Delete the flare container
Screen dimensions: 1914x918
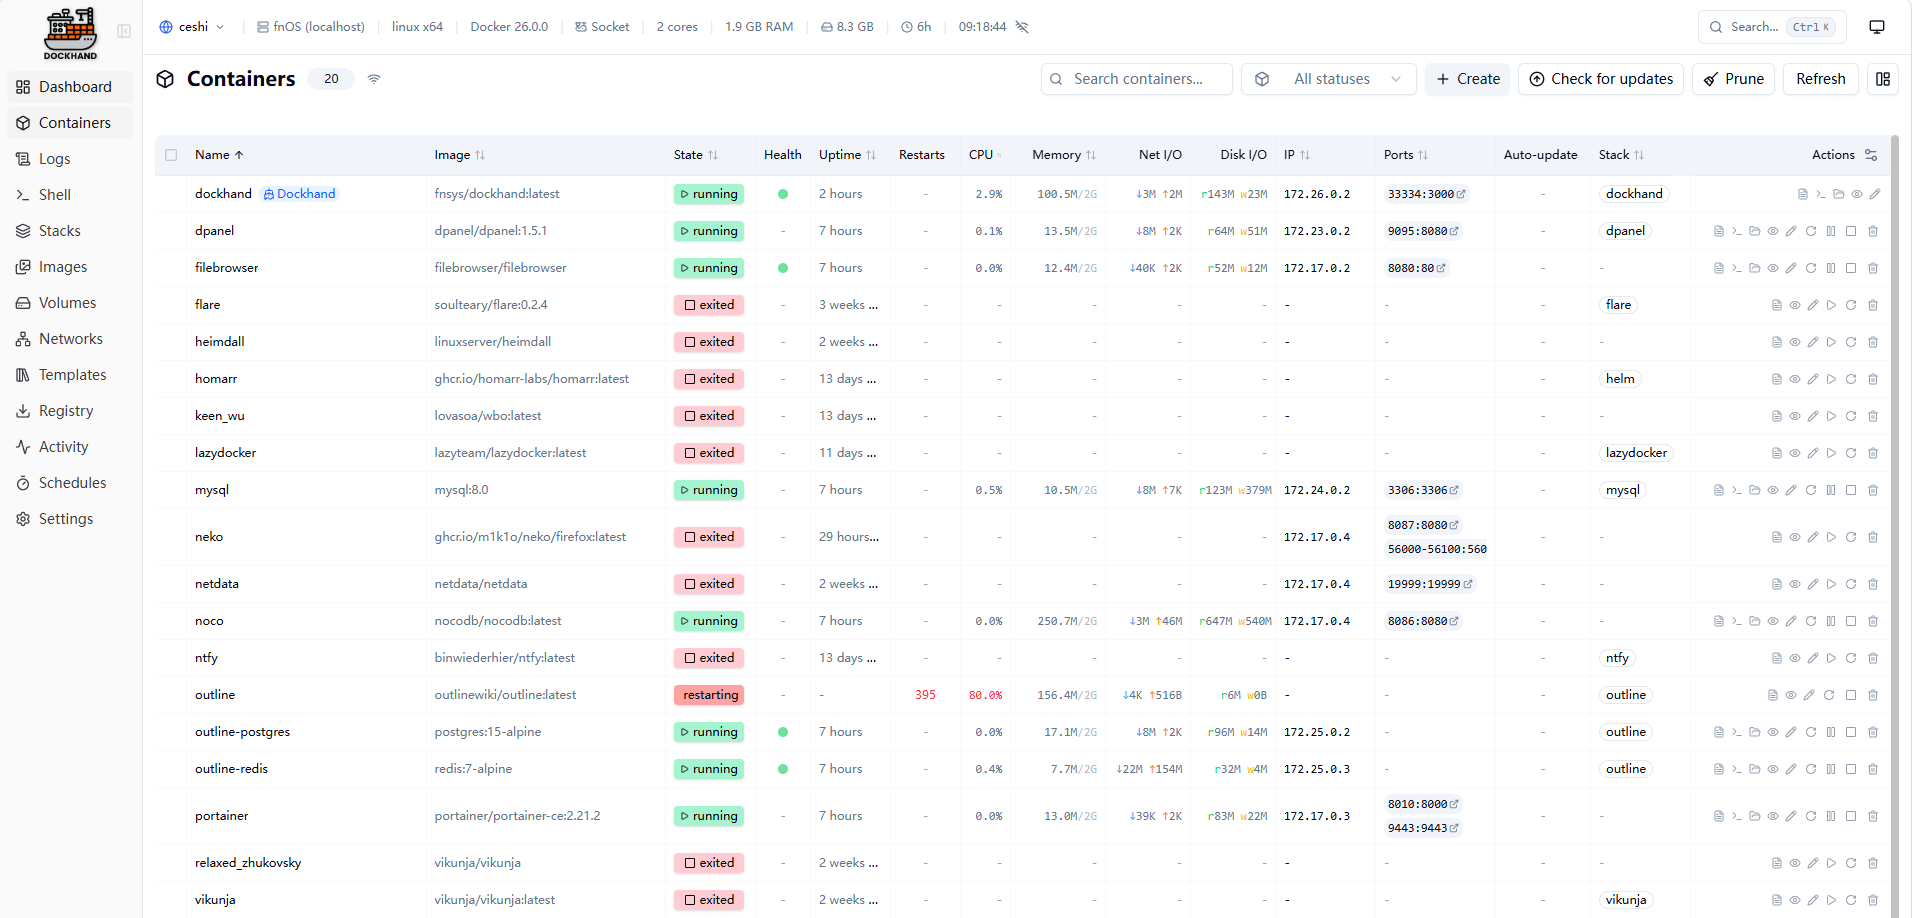point(1873,305)
